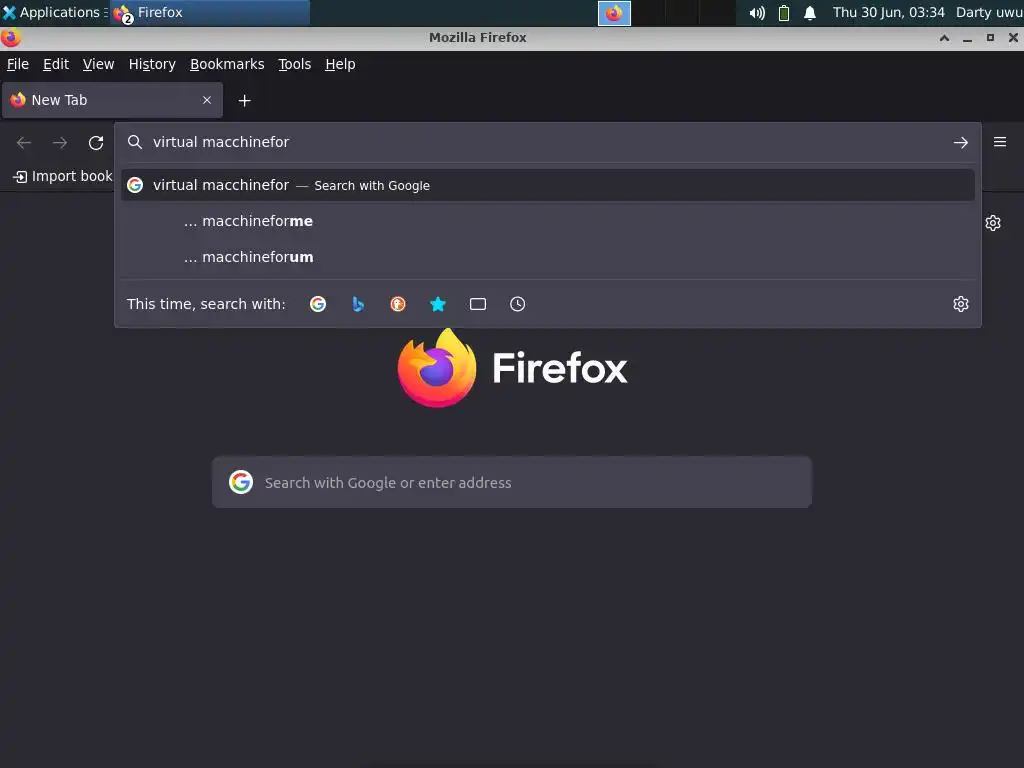Go back one page
The height and width of the screenshot is (768, 1024).
24,142
